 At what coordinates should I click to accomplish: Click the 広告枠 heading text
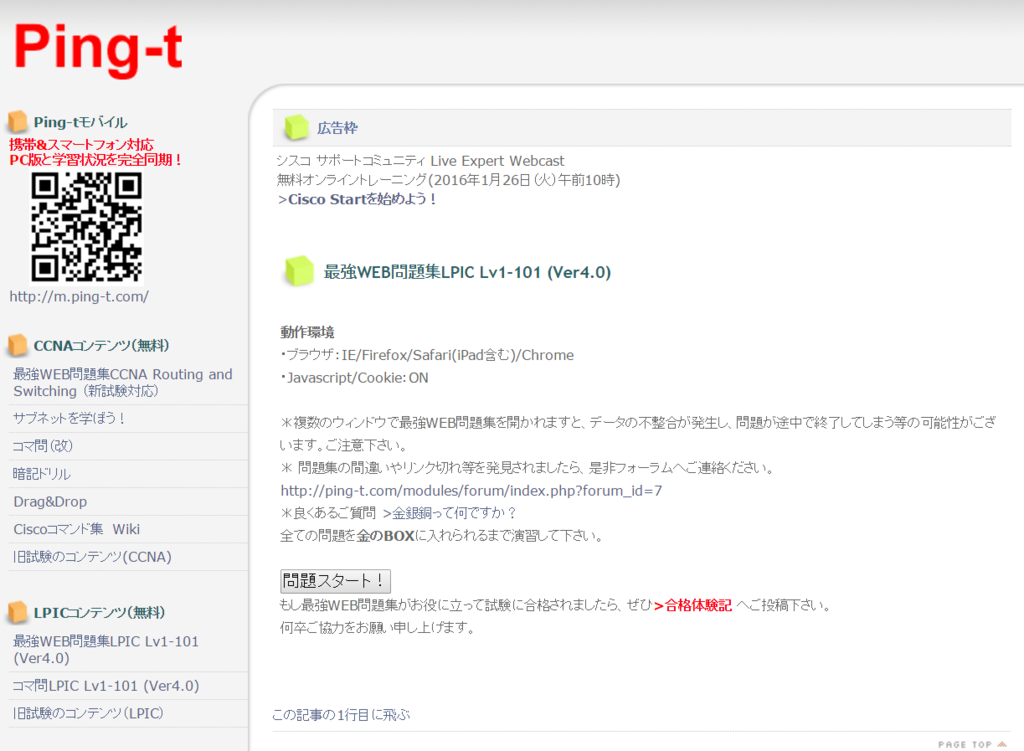[337, 128]
